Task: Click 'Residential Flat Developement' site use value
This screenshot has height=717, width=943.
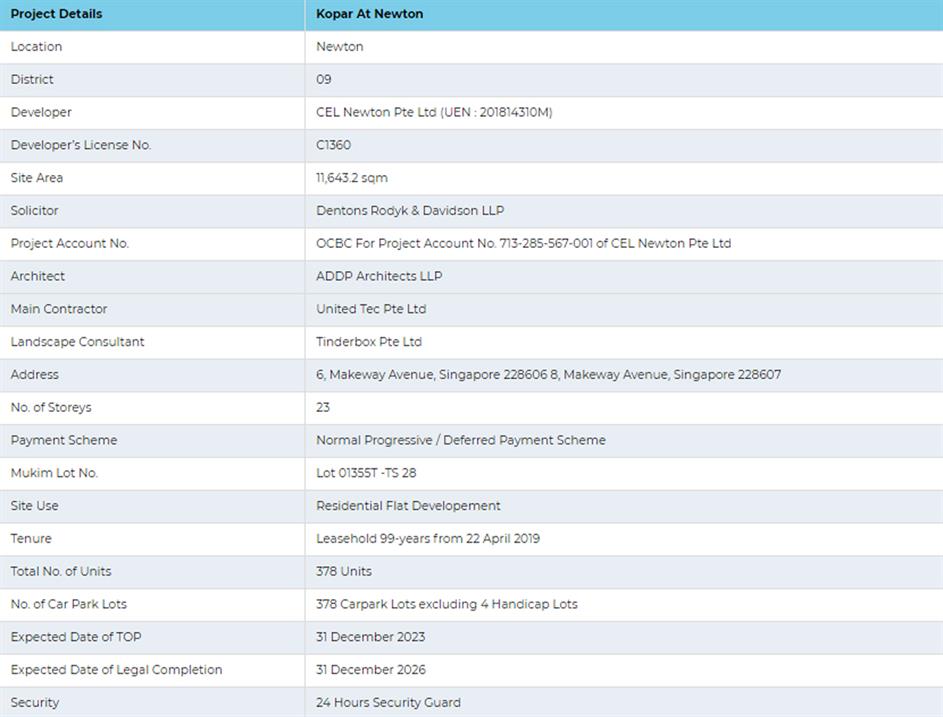Action: click(408, 506)
